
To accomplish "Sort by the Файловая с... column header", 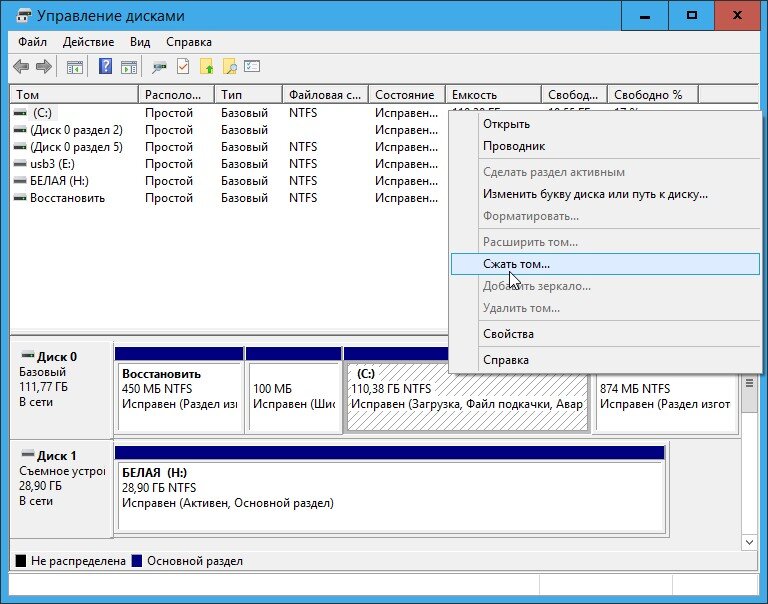I will (325, 95).
